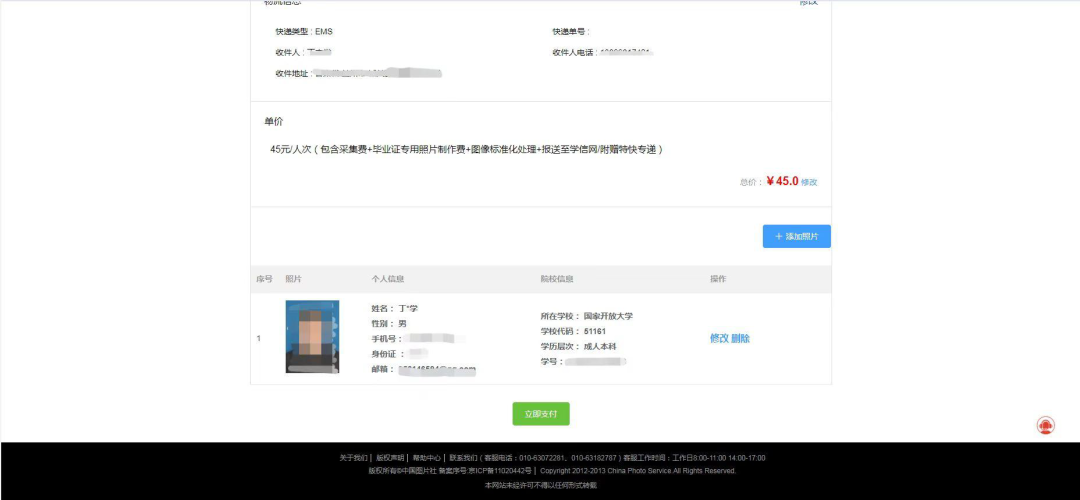Click the 收件人电话 label
Viewport: 1080px width, 500px height.
[575, 52]
